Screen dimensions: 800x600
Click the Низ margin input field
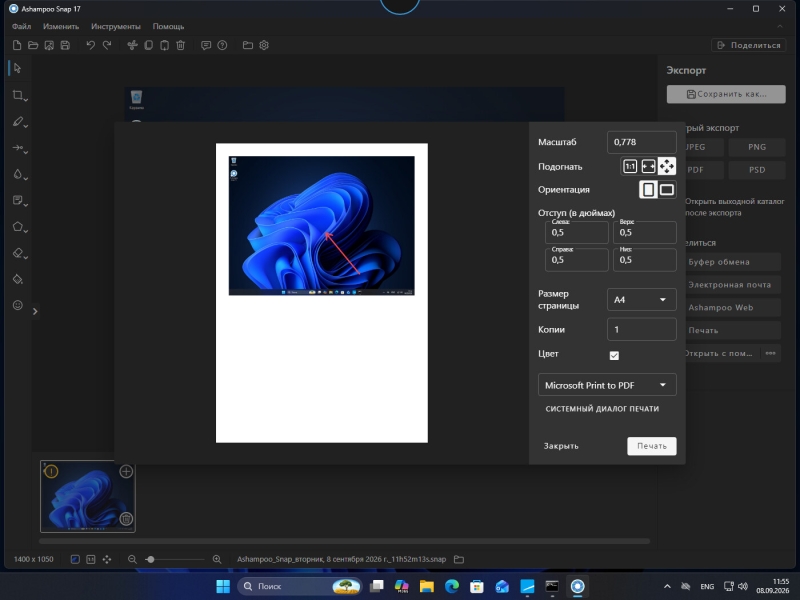coord(645,260)
